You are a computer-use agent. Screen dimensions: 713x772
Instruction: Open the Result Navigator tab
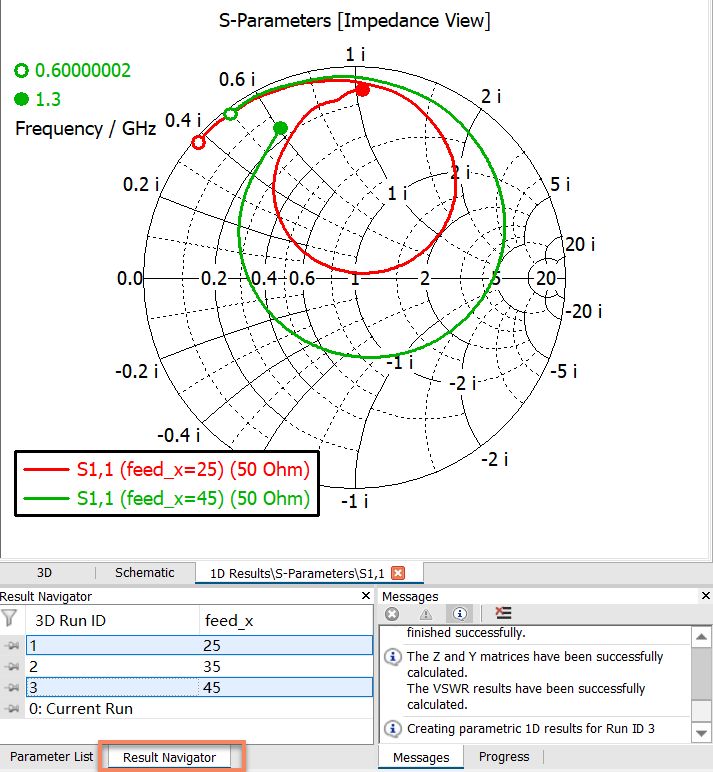pyautogui.click(x=169, y=757)
